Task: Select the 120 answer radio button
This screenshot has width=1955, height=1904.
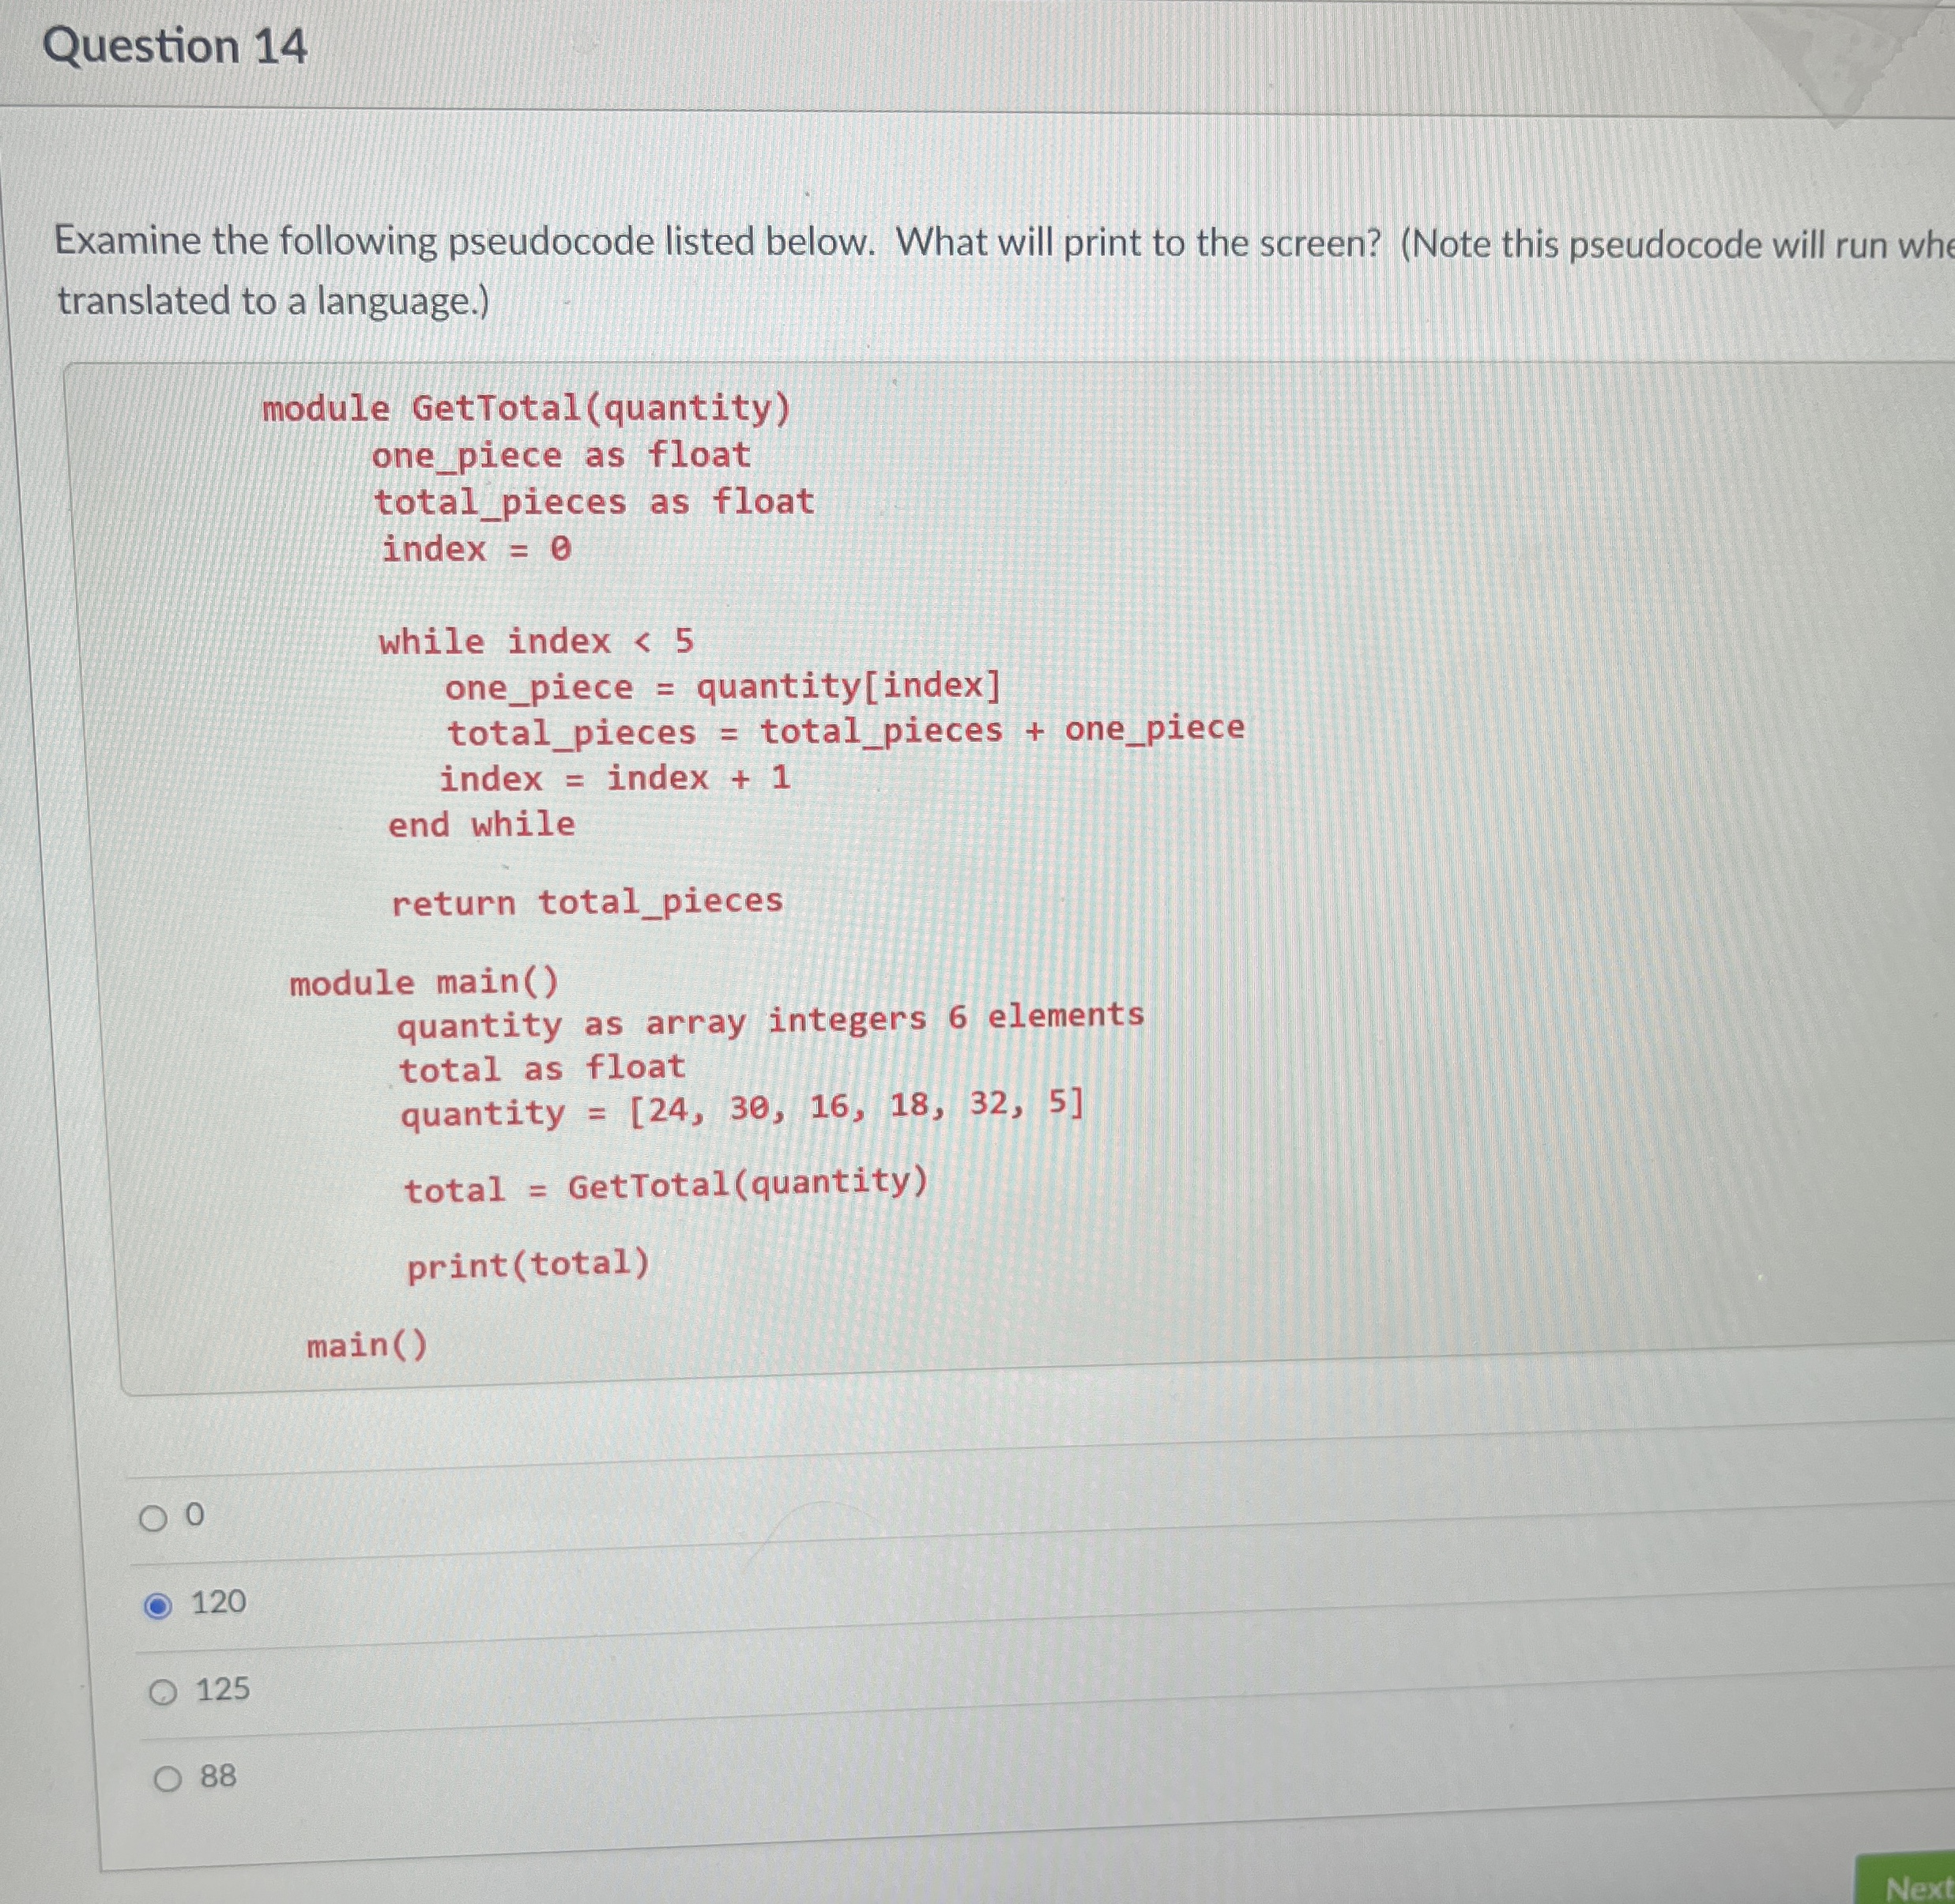Action: pyautogui.click(x=158, y=1607)
